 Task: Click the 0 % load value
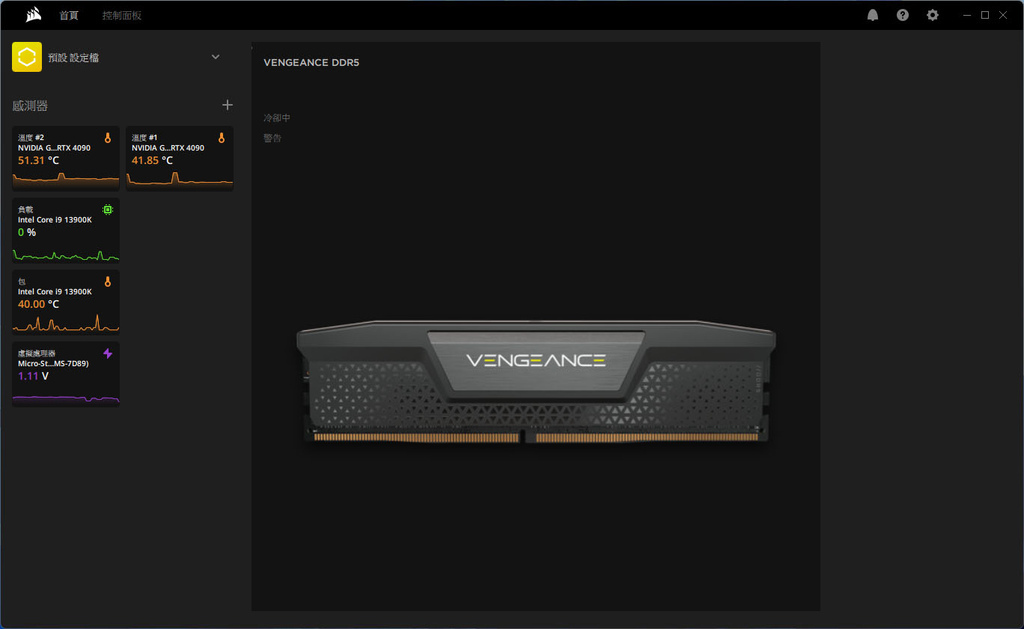tap(27, 233)
